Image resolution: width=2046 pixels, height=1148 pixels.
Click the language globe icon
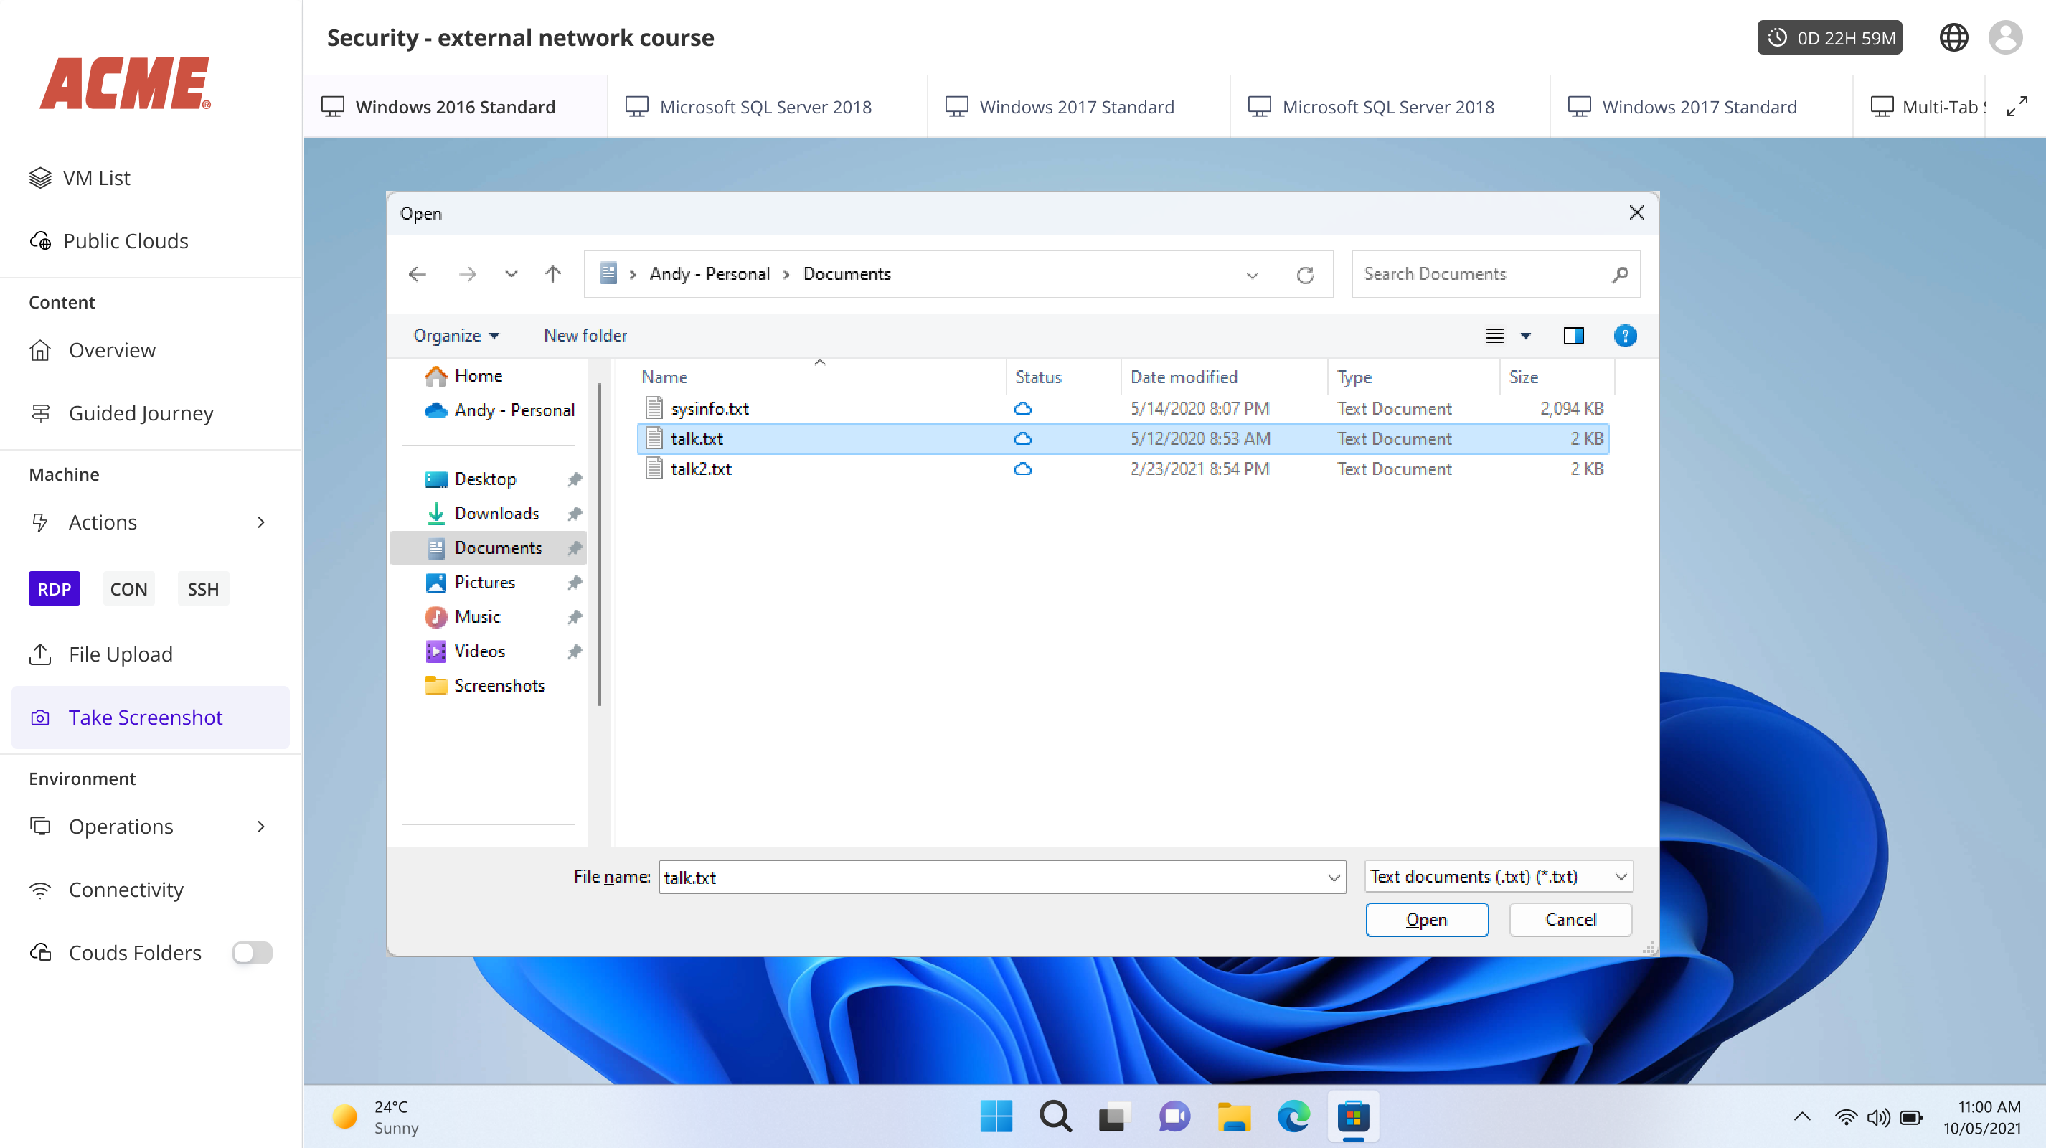coord(1954,38)
